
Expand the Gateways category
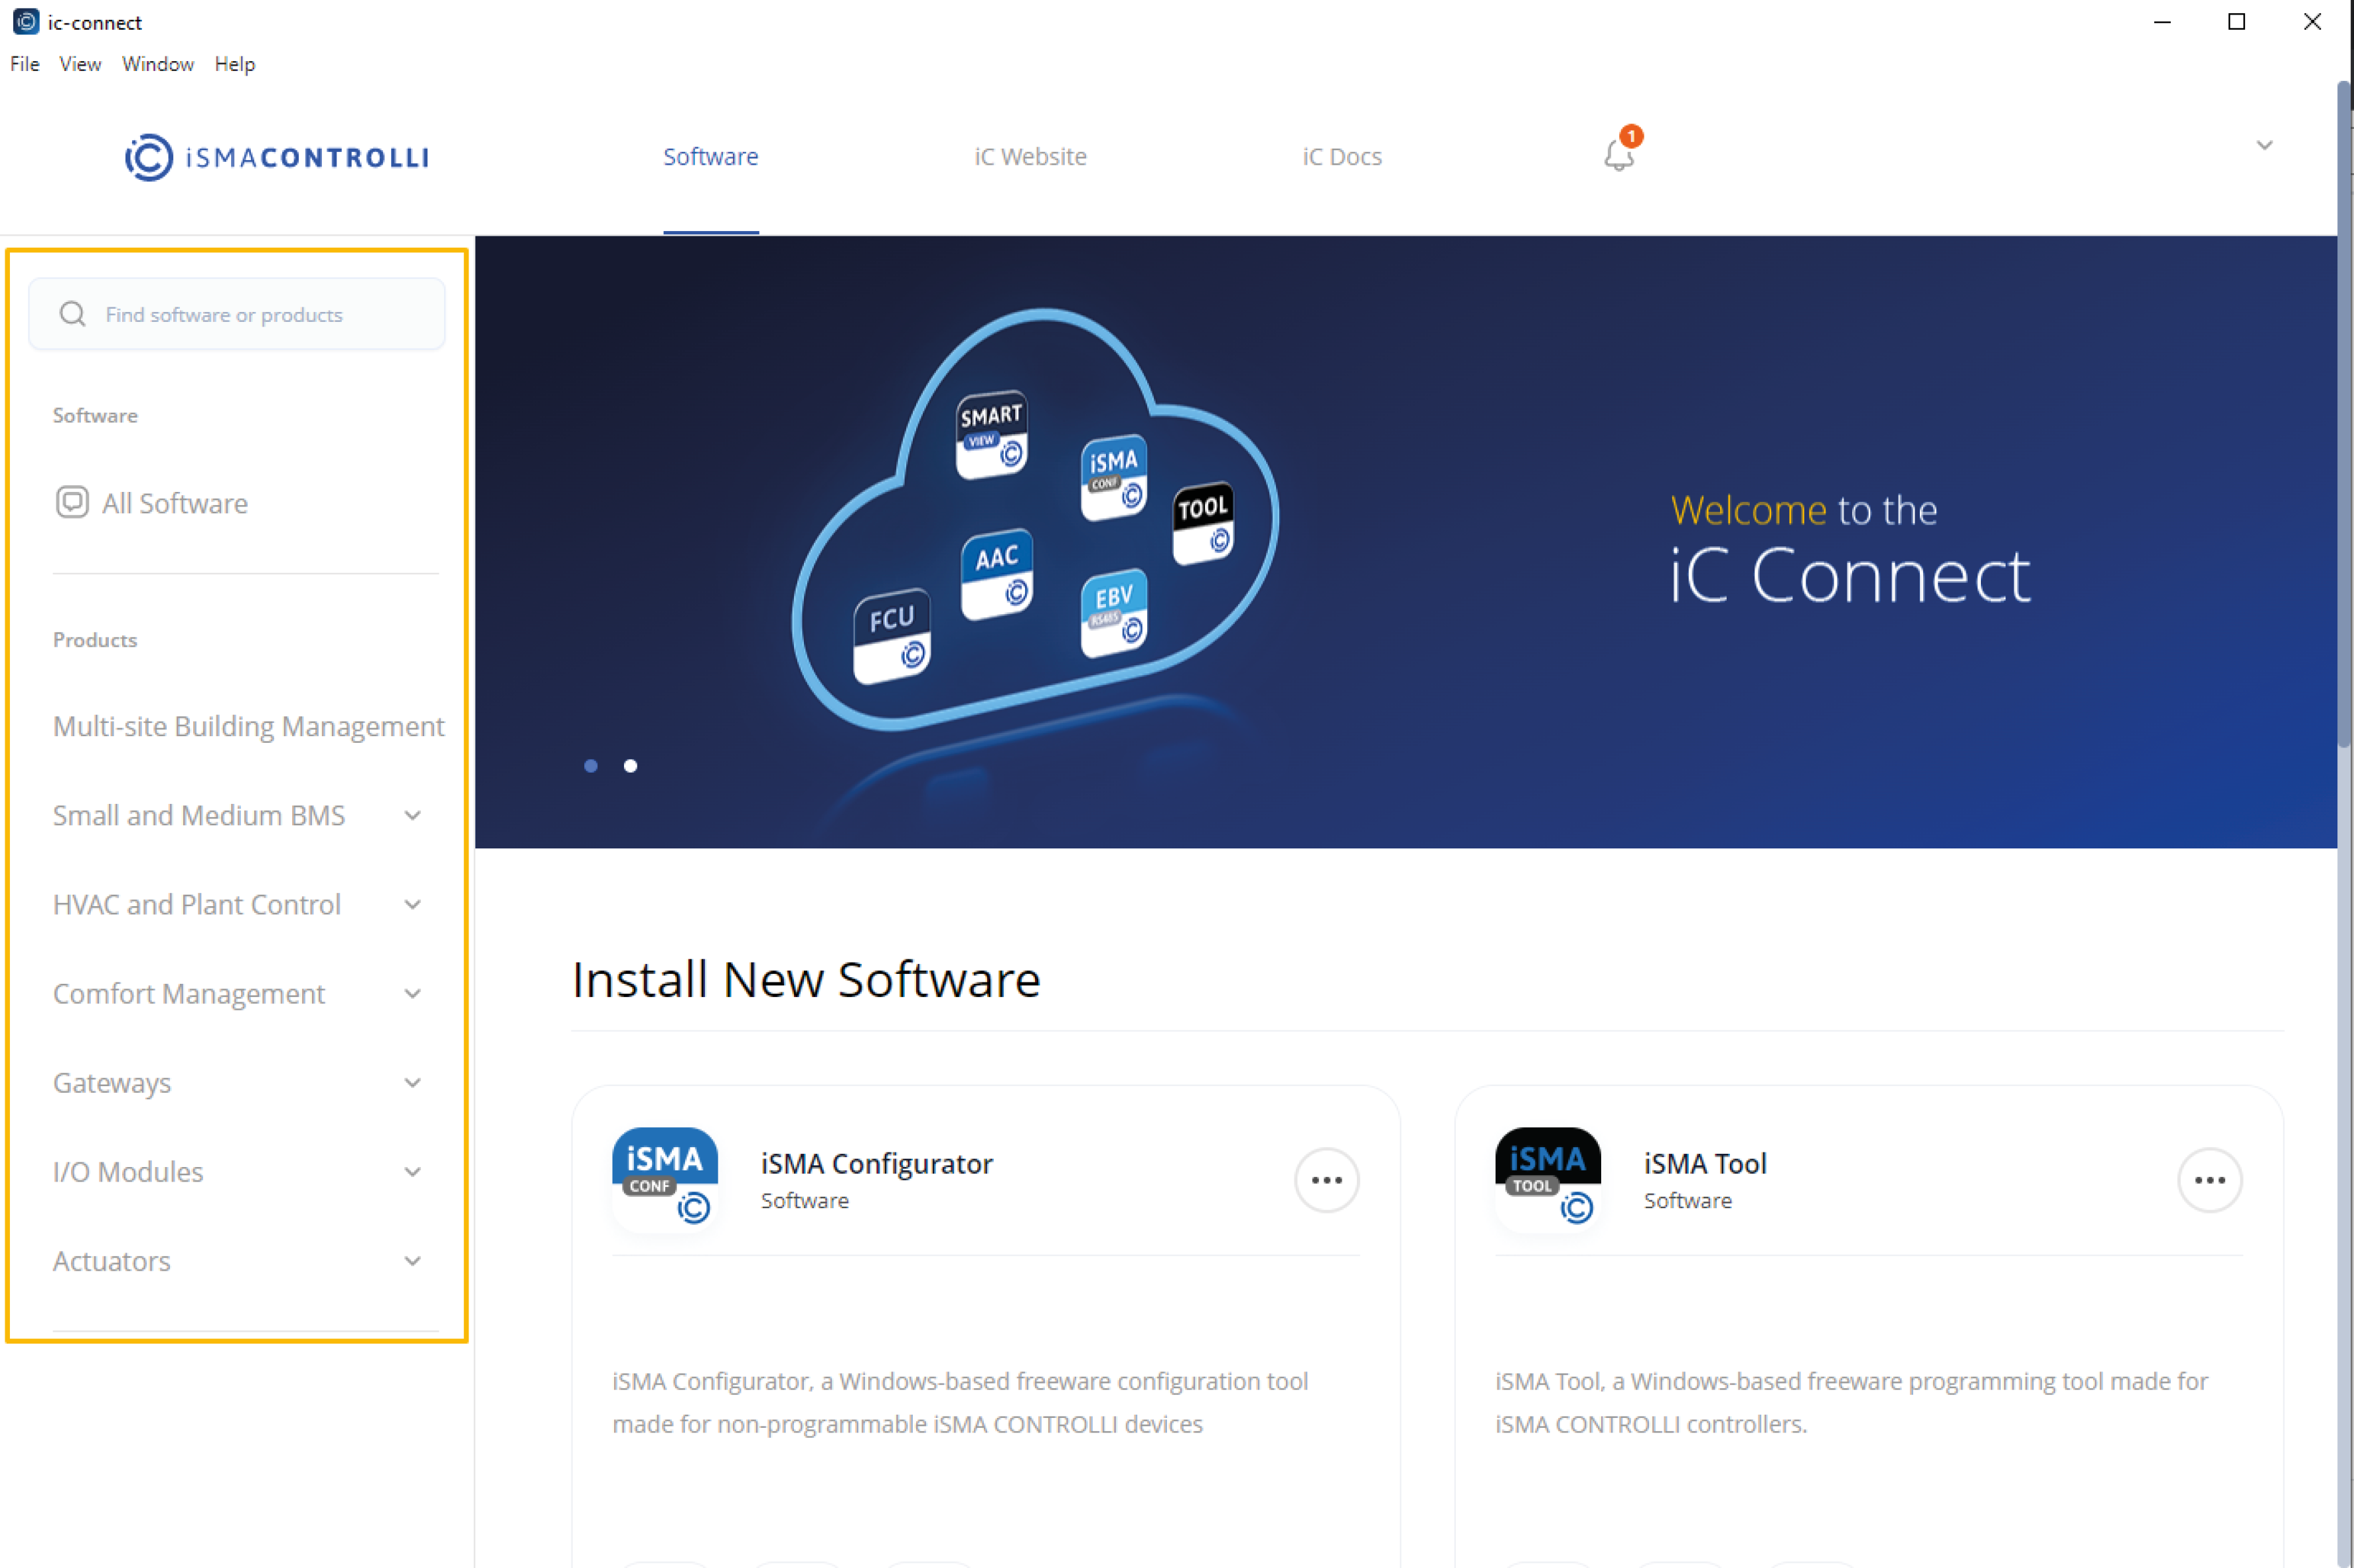point(412,1082)
